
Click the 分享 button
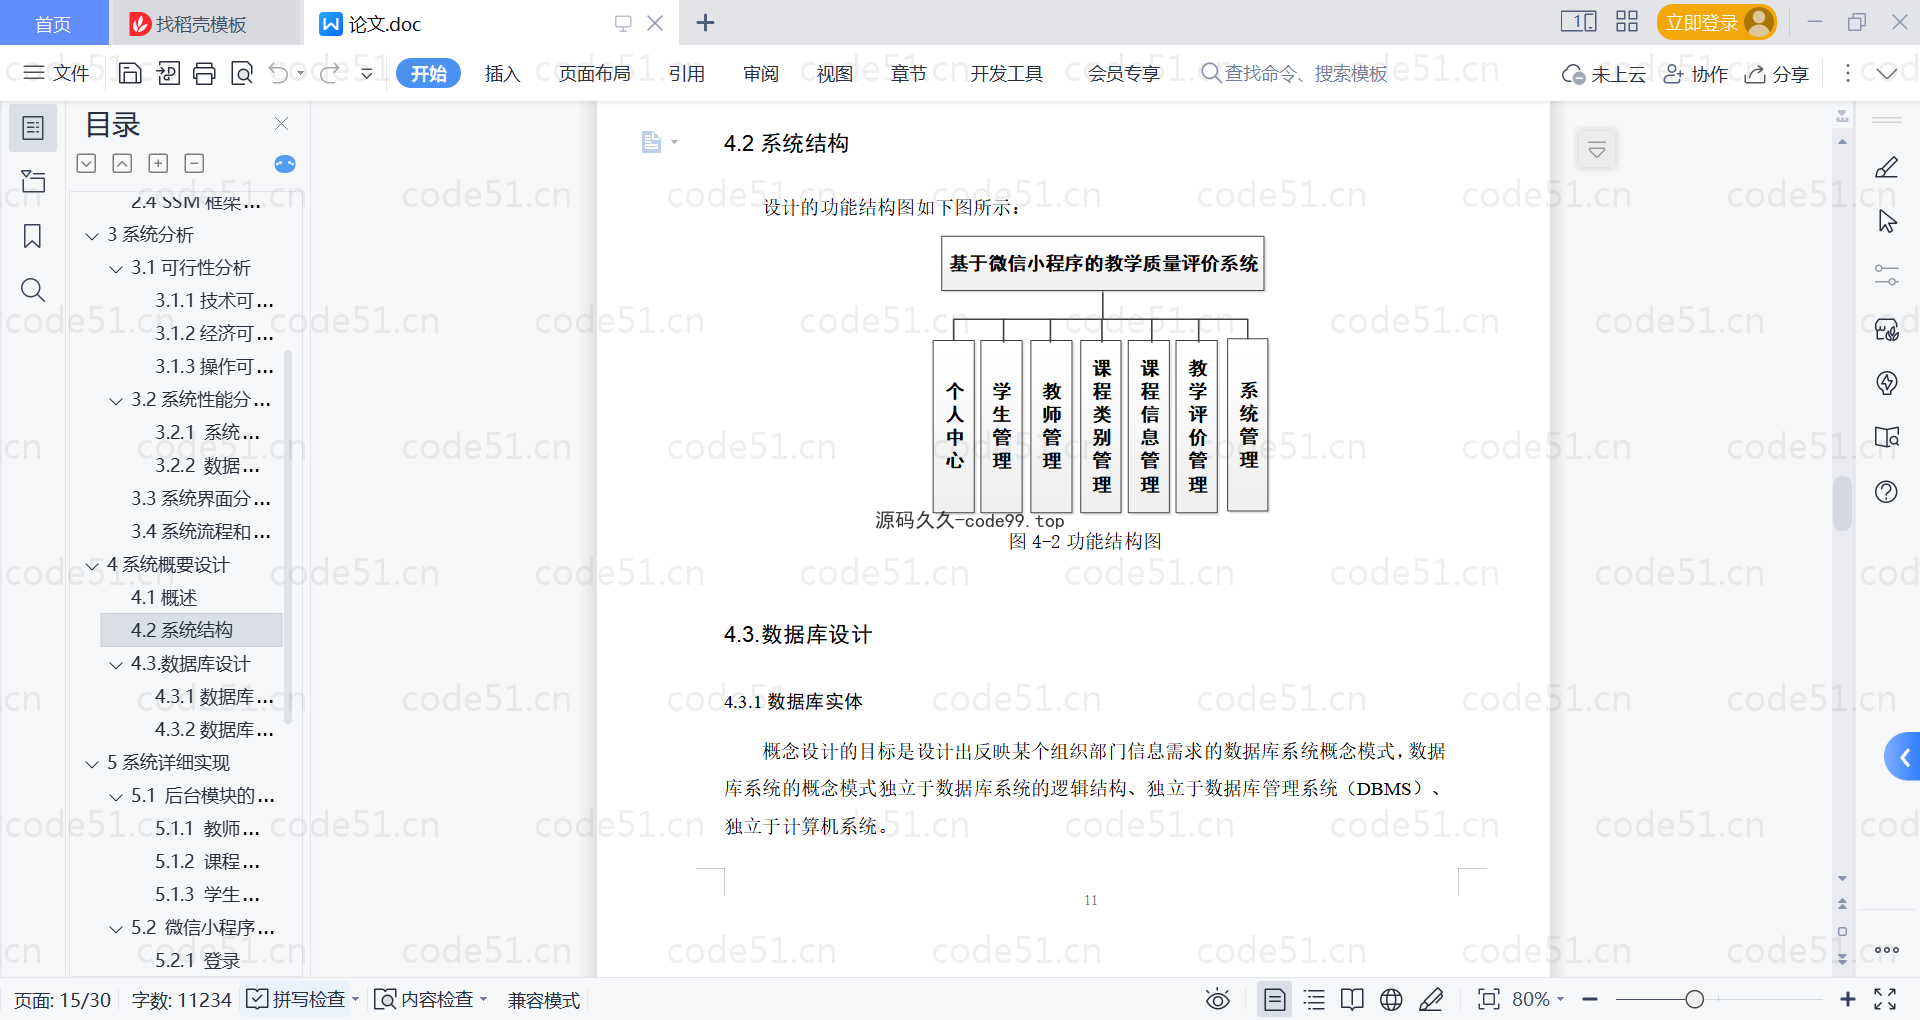point(1777,74)
